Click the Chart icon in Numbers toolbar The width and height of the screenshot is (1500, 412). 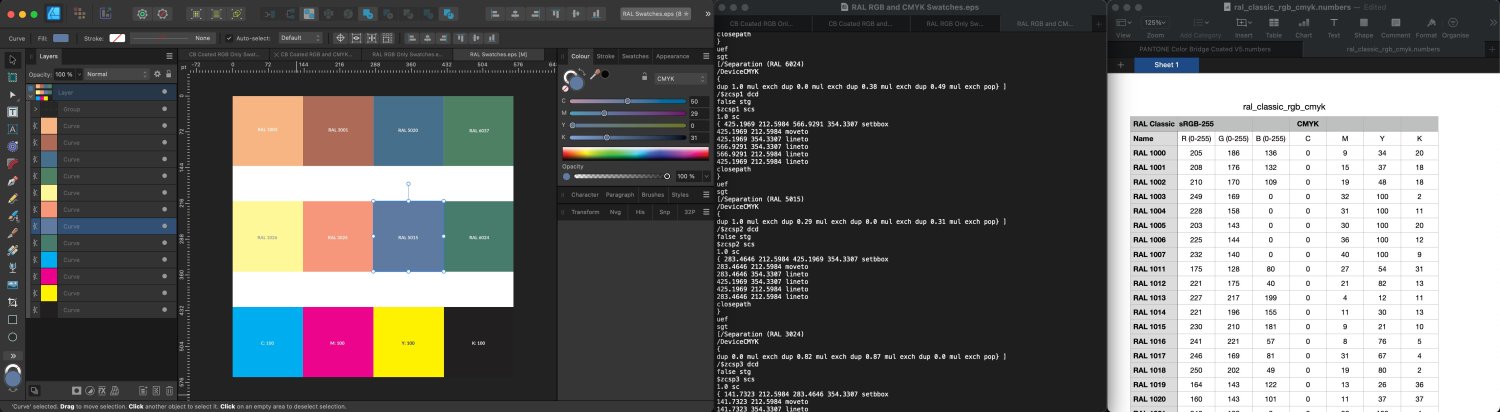click(x=1303, y=24)
